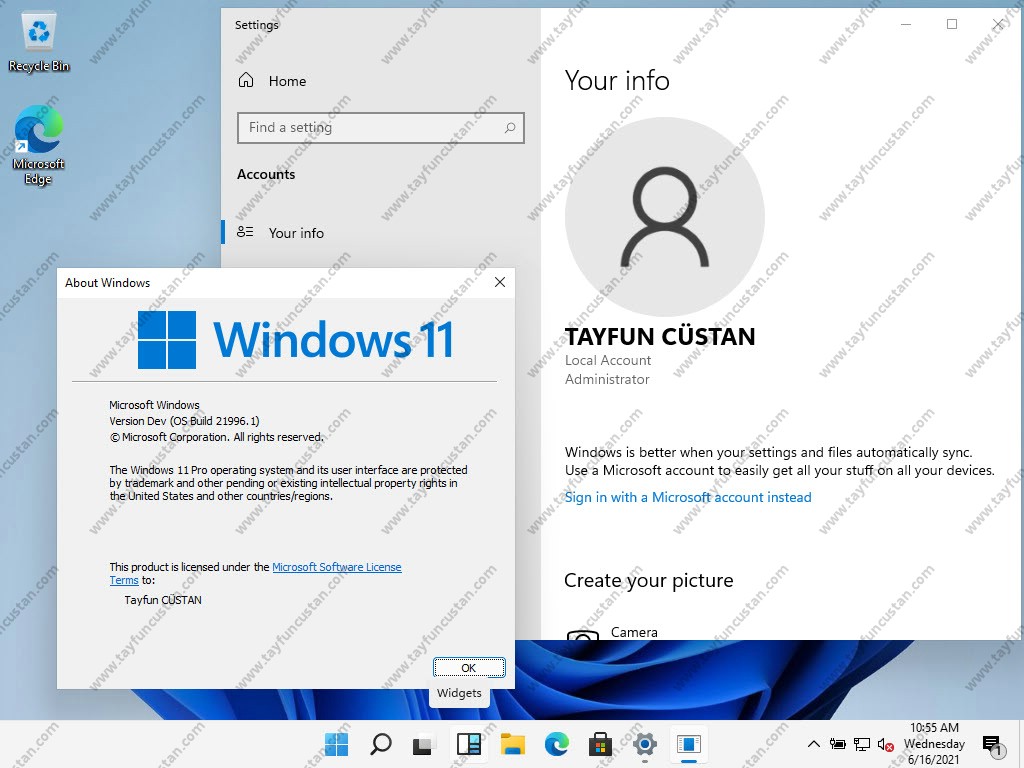The height and width of the screenshot is (768, 1024).
Task: Click Version Dev (OS Build 21996.1) text
Action: tap(184, 421)
